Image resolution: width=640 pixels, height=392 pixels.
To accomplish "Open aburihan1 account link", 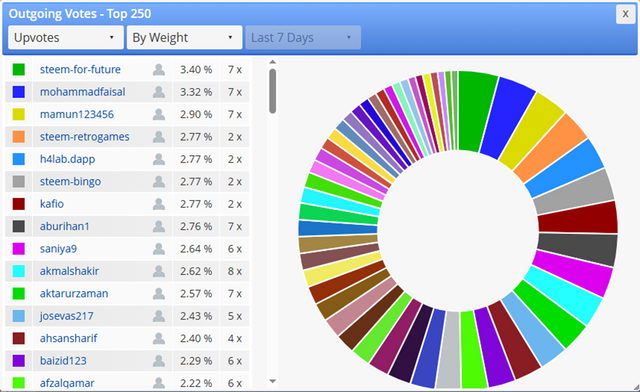I will coord(64,226).
